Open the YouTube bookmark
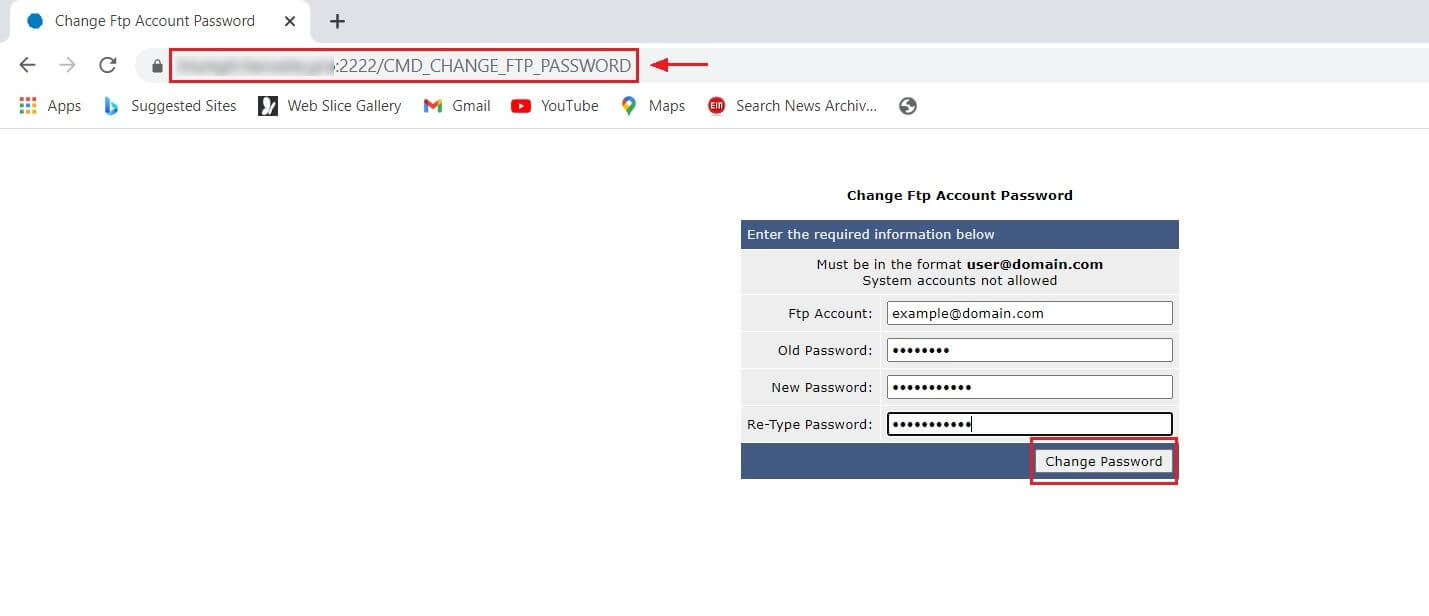1429x616 pixels. coord(555,106)
